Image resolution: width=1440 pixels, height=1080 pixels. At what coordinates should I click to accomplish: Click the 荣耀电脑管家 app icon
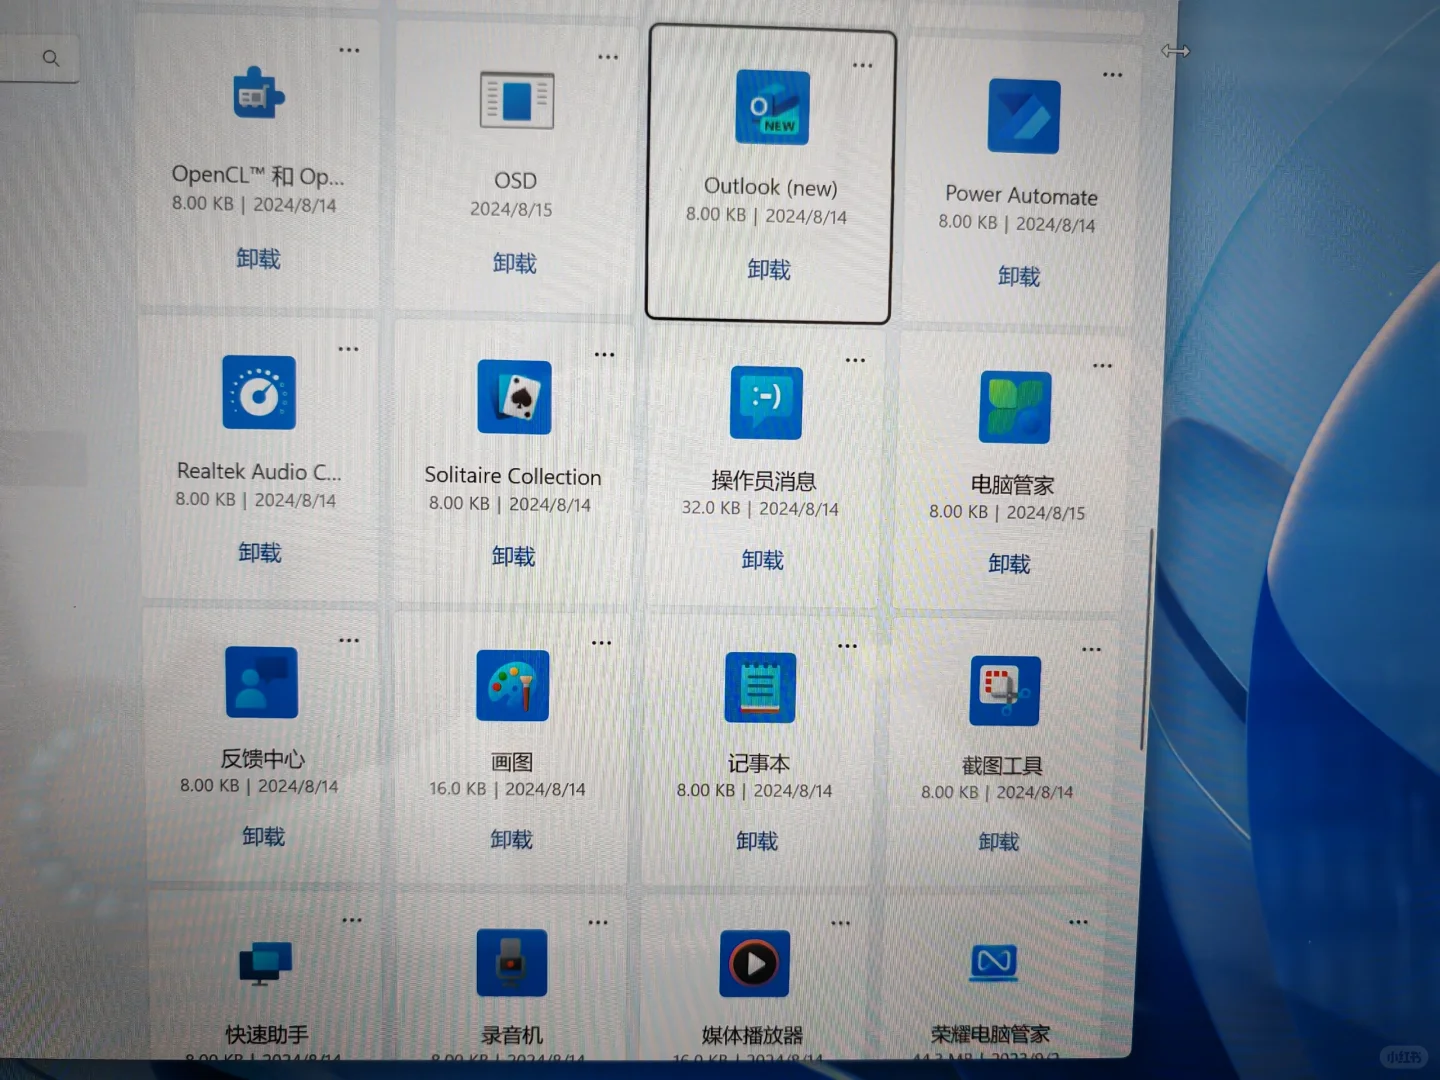(x=994, y=962)
